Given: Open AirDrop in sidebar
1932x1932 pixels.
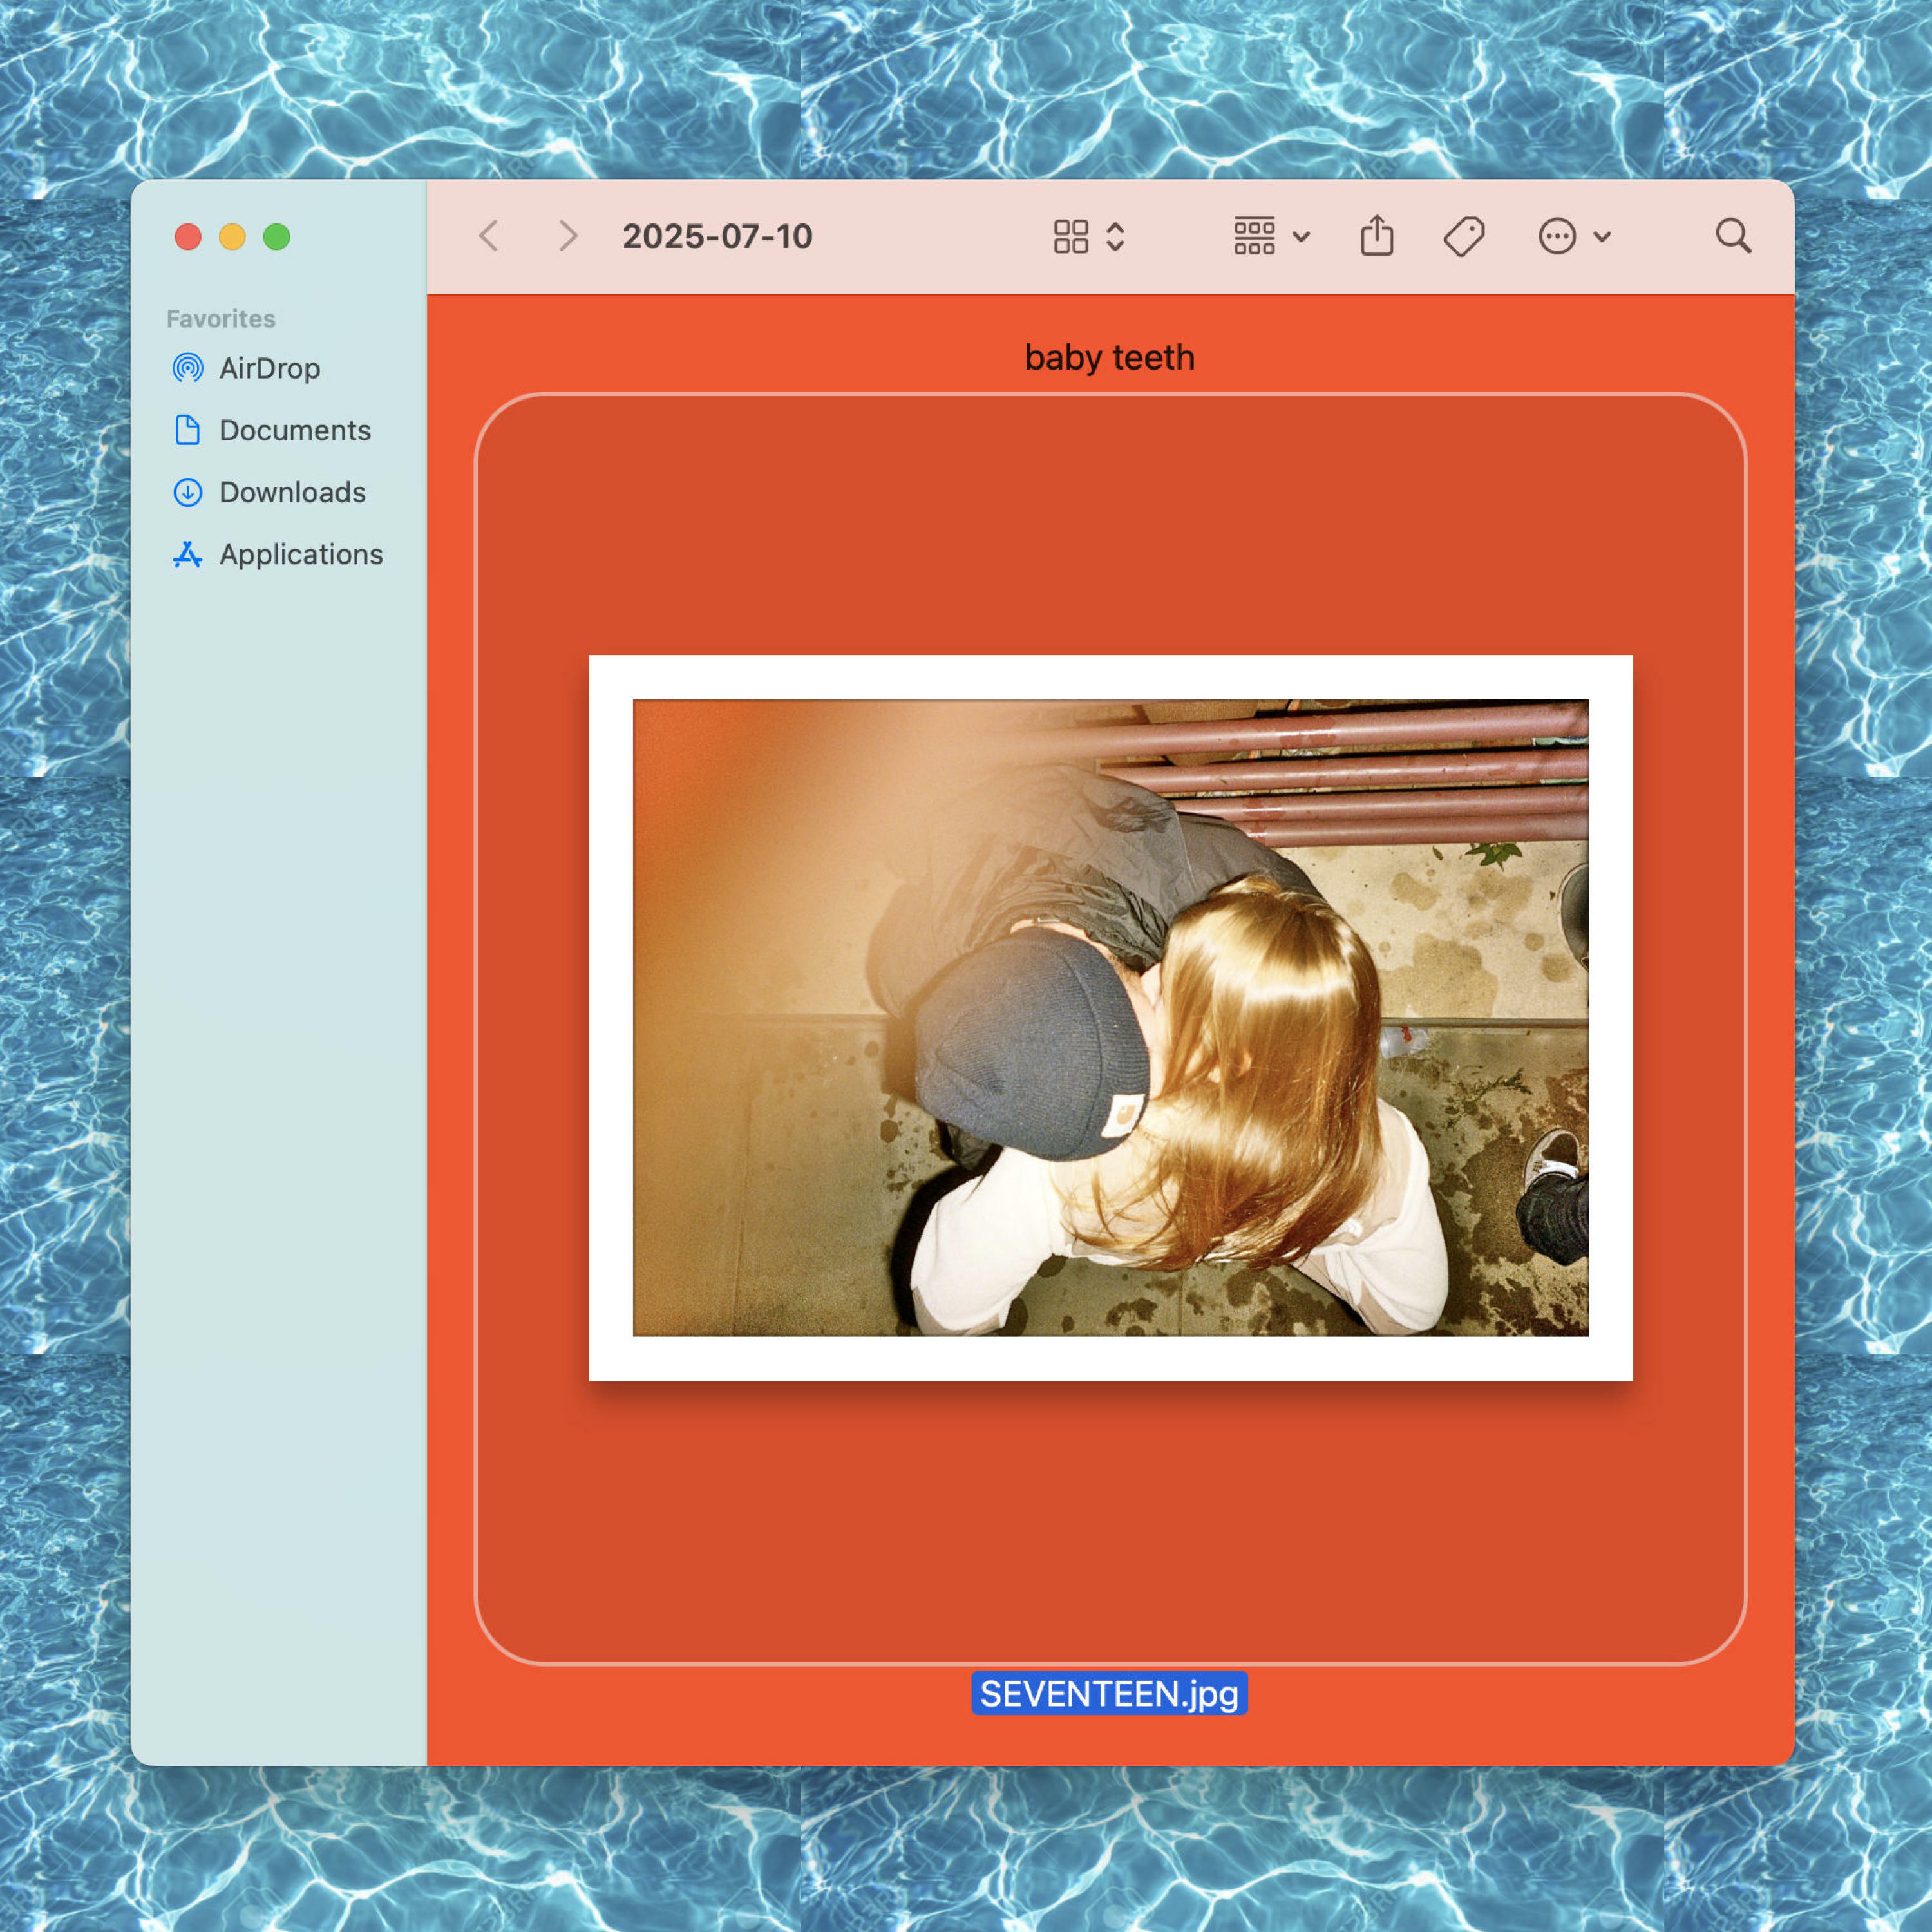Looking at the screenshot, I should (269, 368).
